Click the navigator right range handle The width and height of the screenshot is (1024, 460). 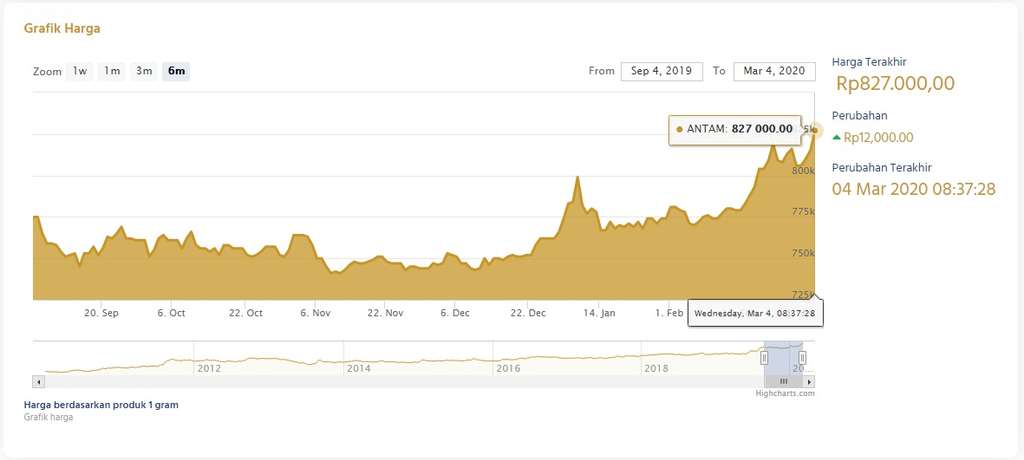point(802,357)
